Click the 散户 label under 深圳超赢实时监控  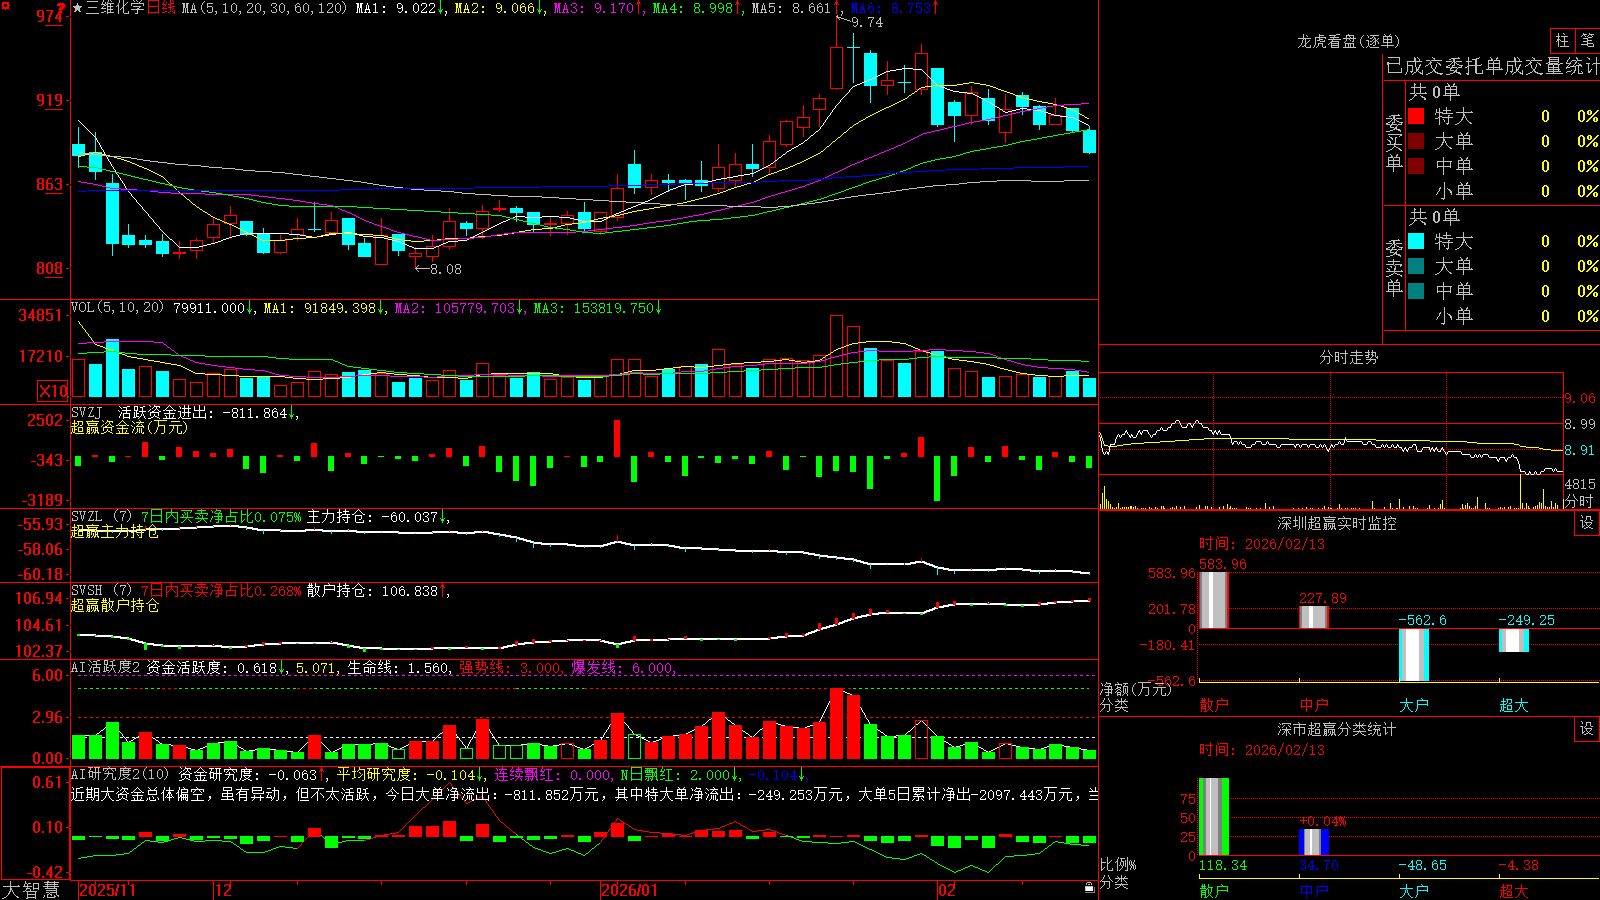pos(1214,705)
